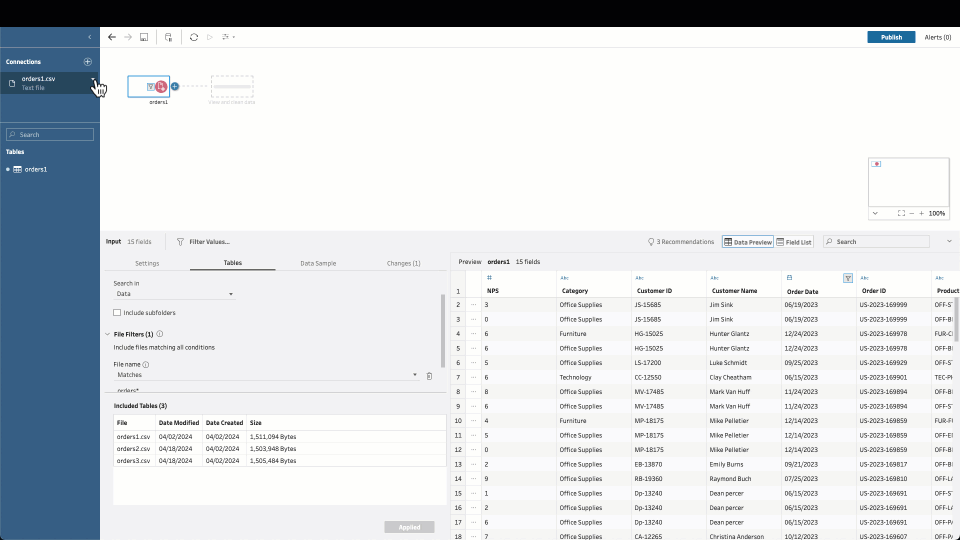This screenshot has width=960, height=540.
Task: Zoom out with the minus icon
Action: coord(912,213)
